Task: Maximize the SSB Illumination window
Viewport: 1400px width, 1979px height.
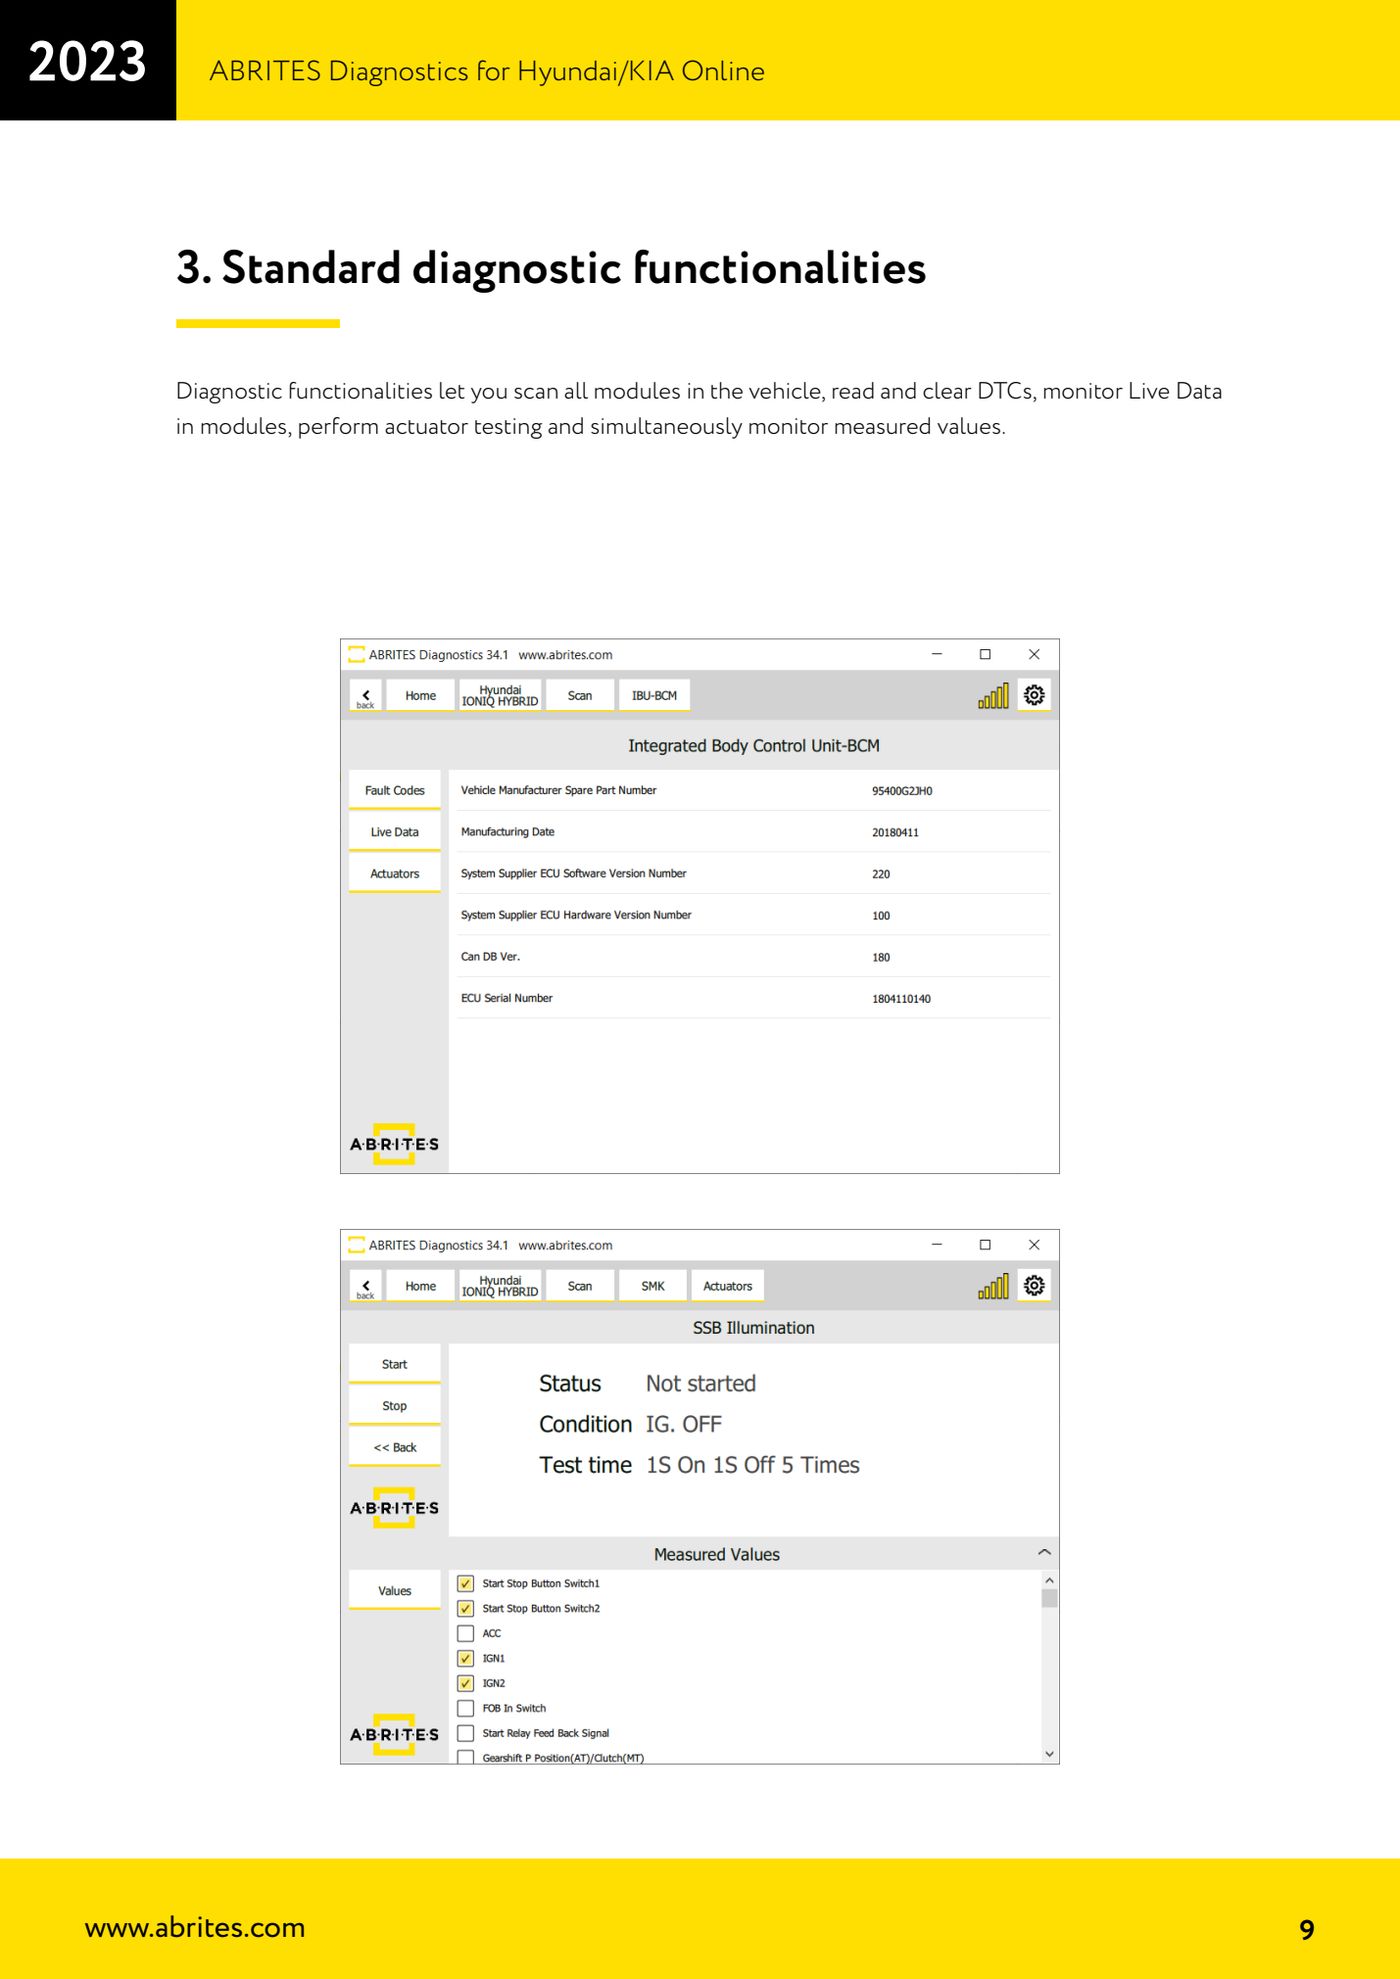Action: click(985, 1245)
